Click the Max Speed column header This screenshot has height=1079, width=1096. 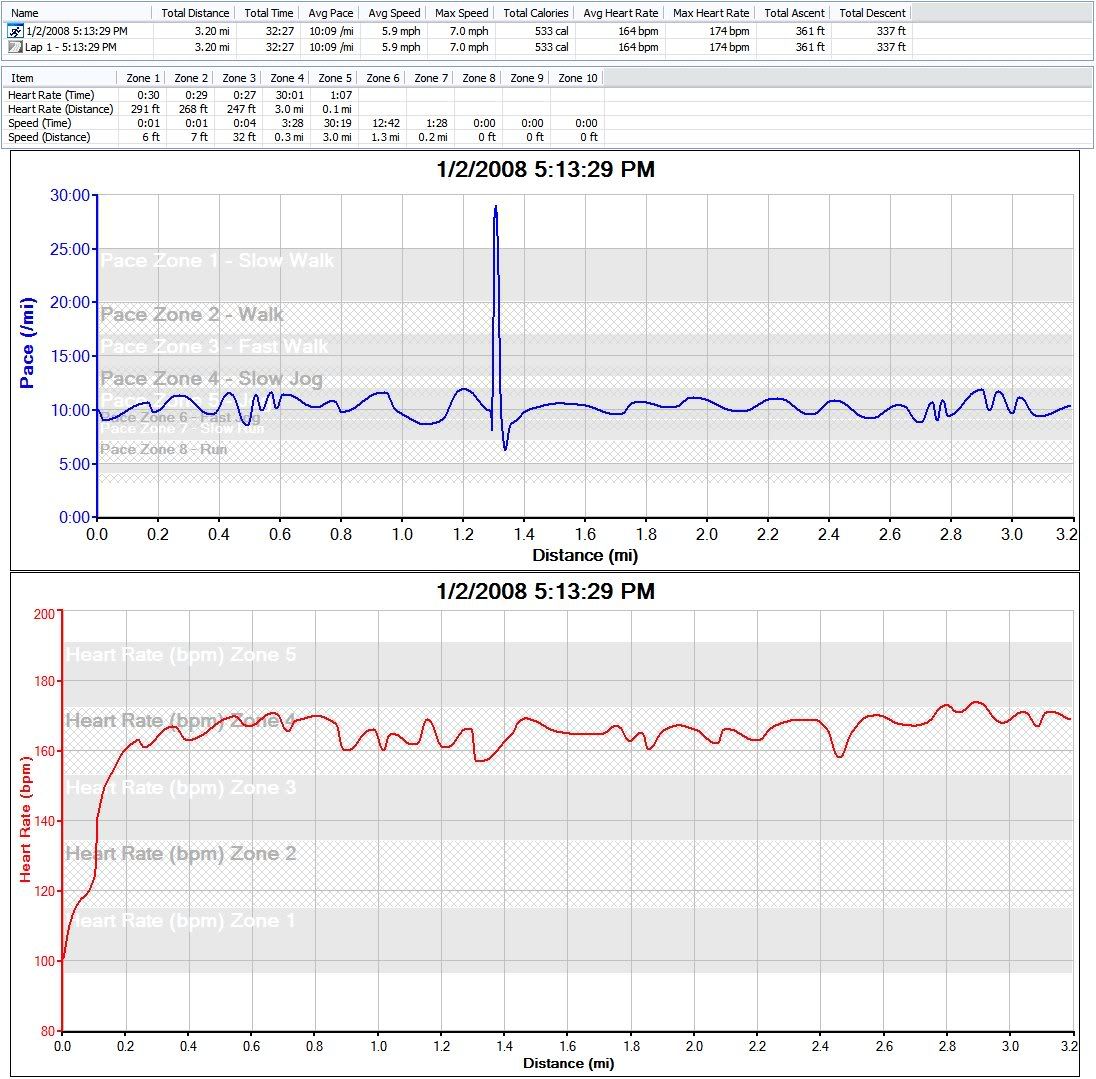(460, 13)
